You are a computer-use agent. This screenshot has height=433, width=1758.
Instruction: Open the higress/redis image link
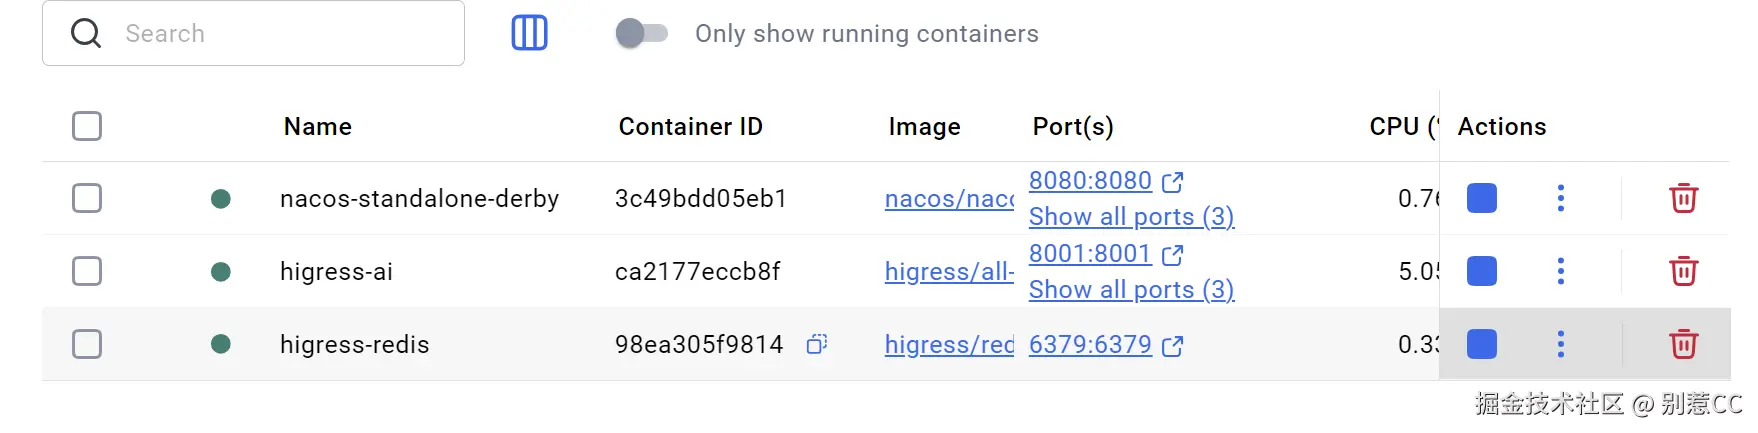pos(949,345)
